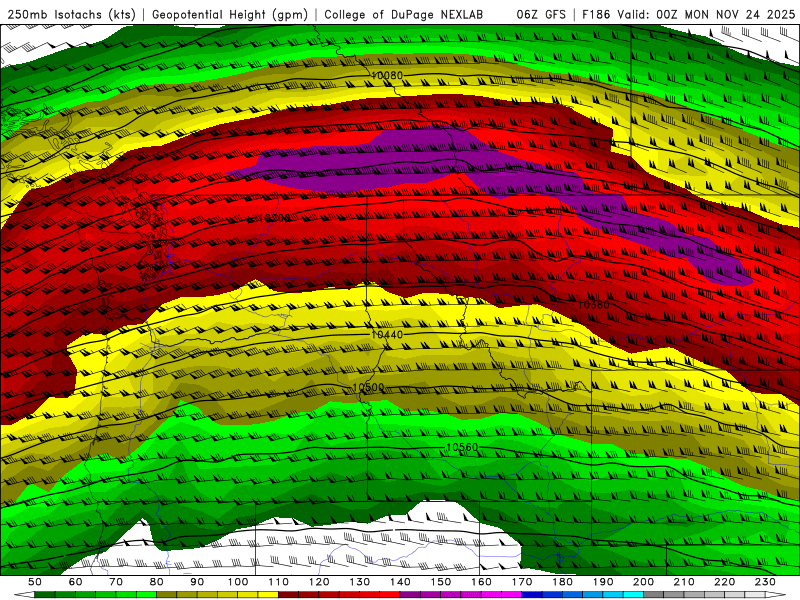Click the 220 value on the color scale
The width and height of the screenshot is (800, 600).
click(724, 582)
